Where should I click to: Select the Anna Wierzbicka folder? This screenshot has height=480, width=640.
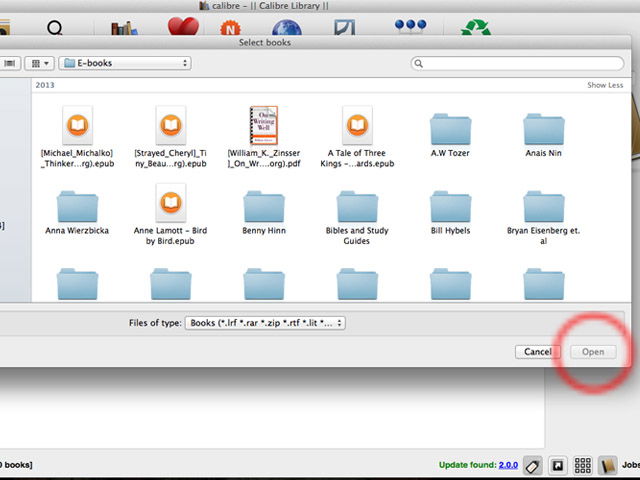pos(77,213)
